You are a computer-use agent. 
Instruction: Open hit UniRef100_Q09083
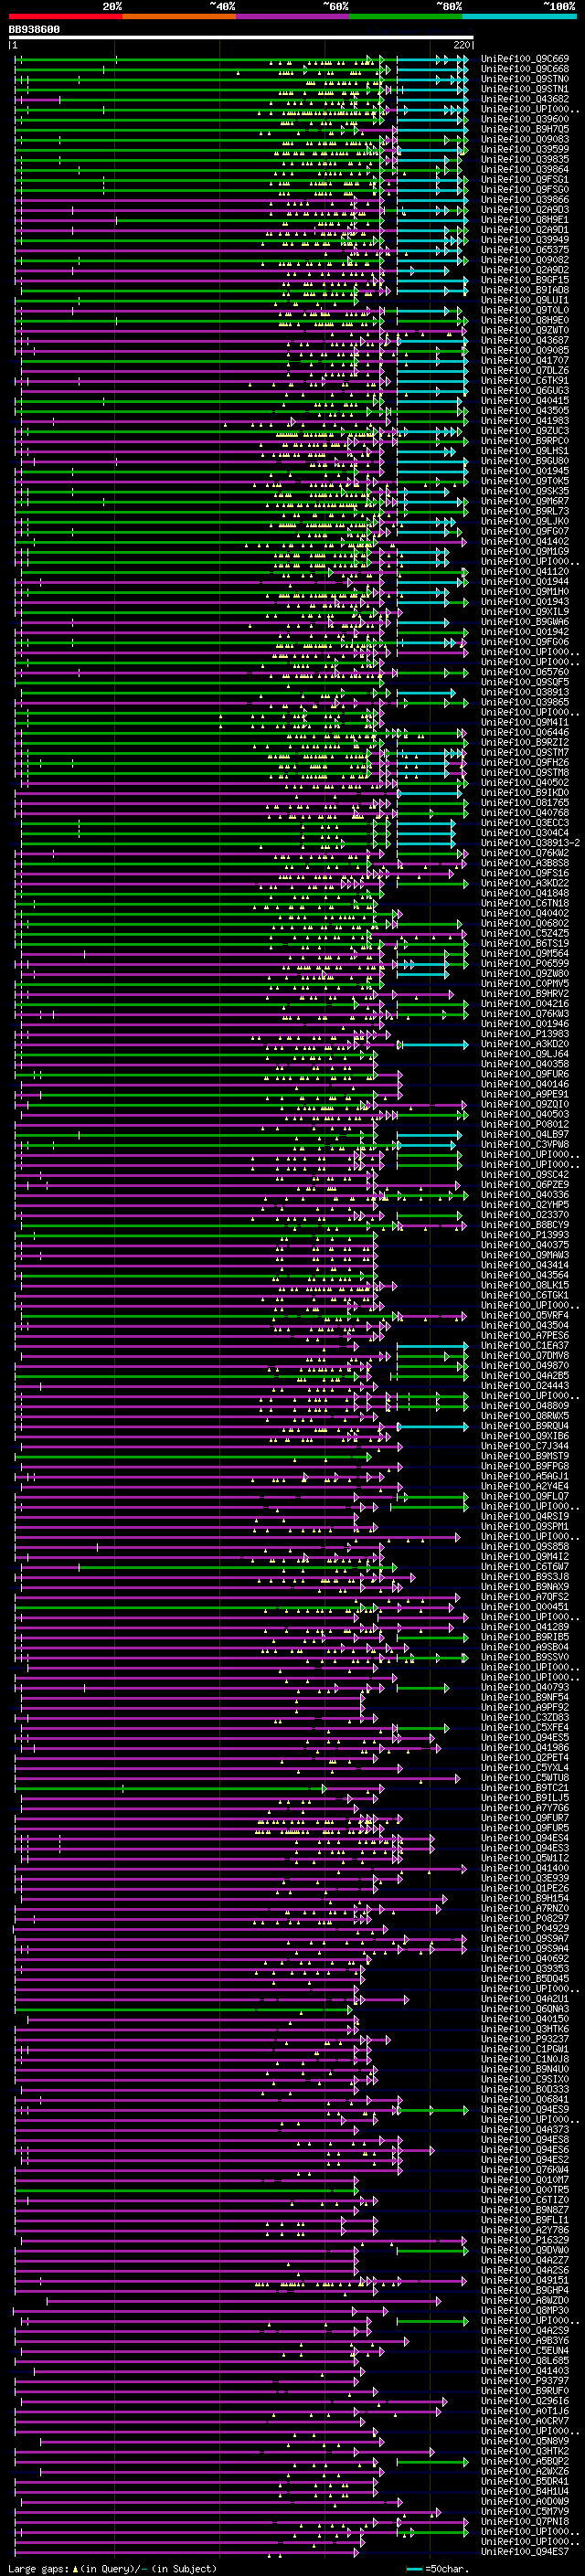click(x=525, y=139)
